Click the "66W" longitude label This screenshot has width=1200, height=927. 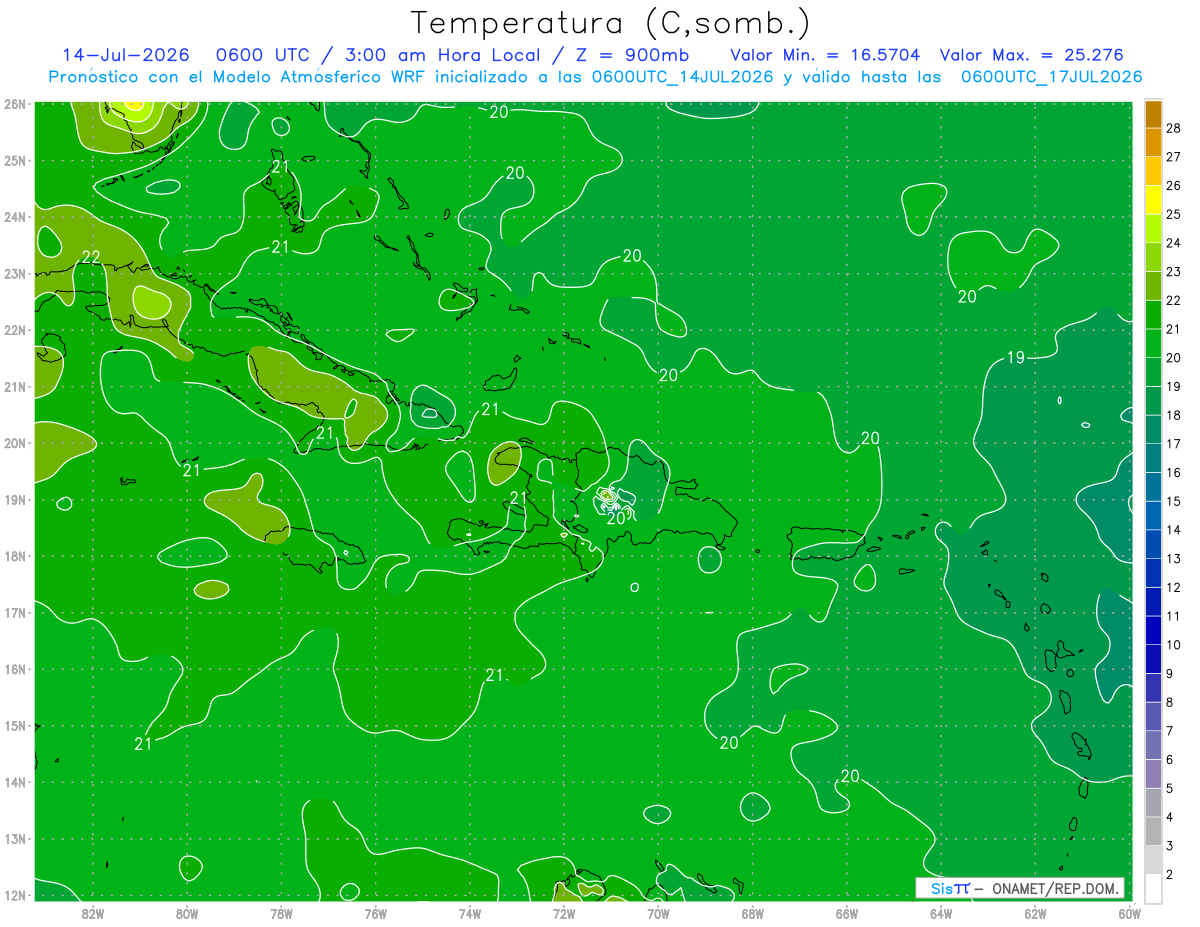pyautogui.click(x=847, y=913)
